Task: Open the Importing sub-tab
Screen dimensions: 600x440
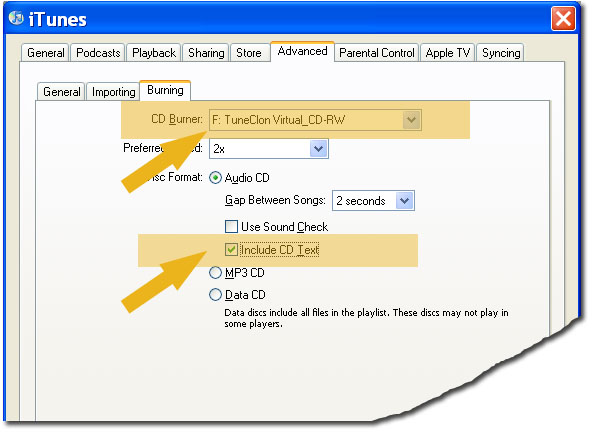Action: click(113, 92)
